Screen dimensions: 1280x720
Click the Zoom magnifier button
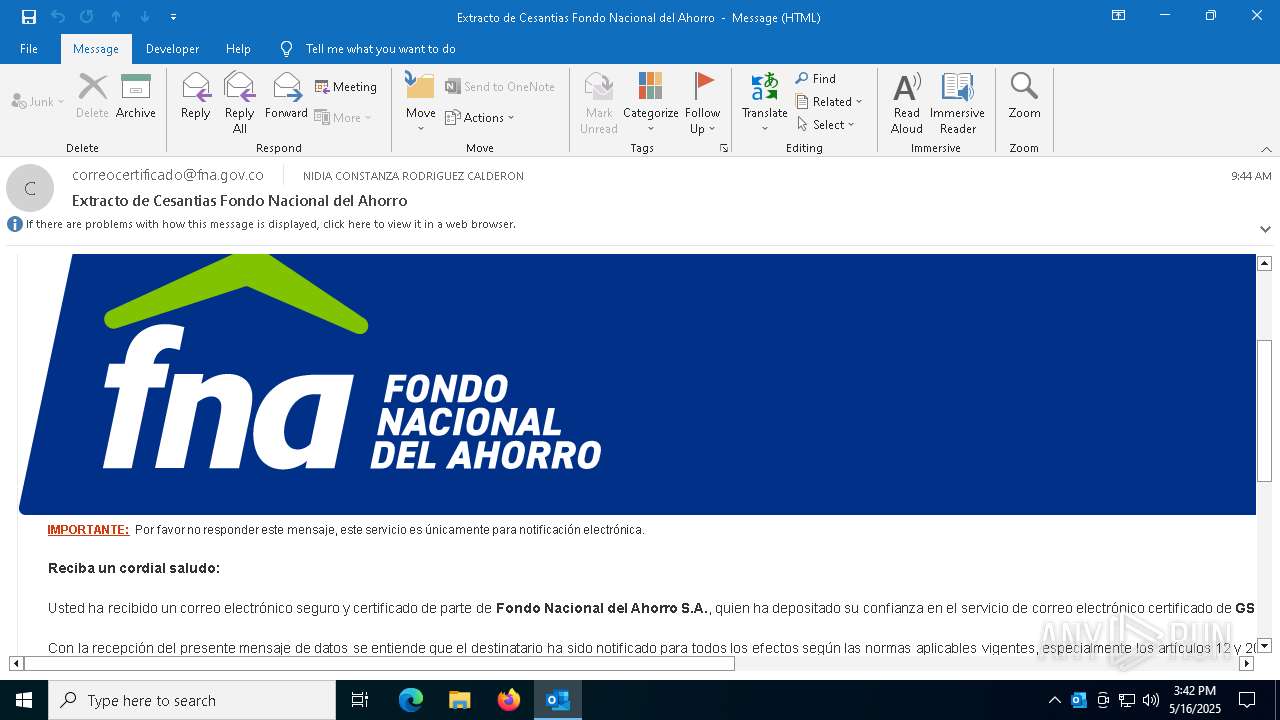1024,96
